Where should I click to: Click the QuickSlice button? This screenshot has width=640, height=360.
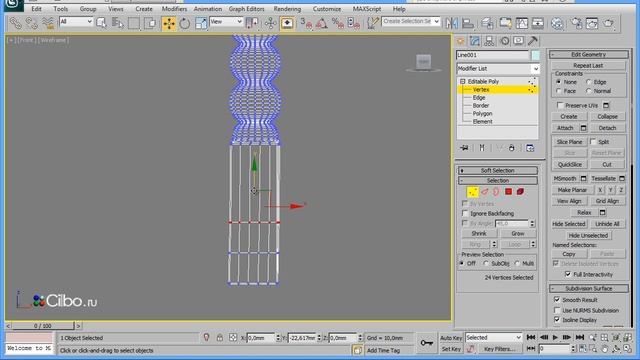coord(569,164)
